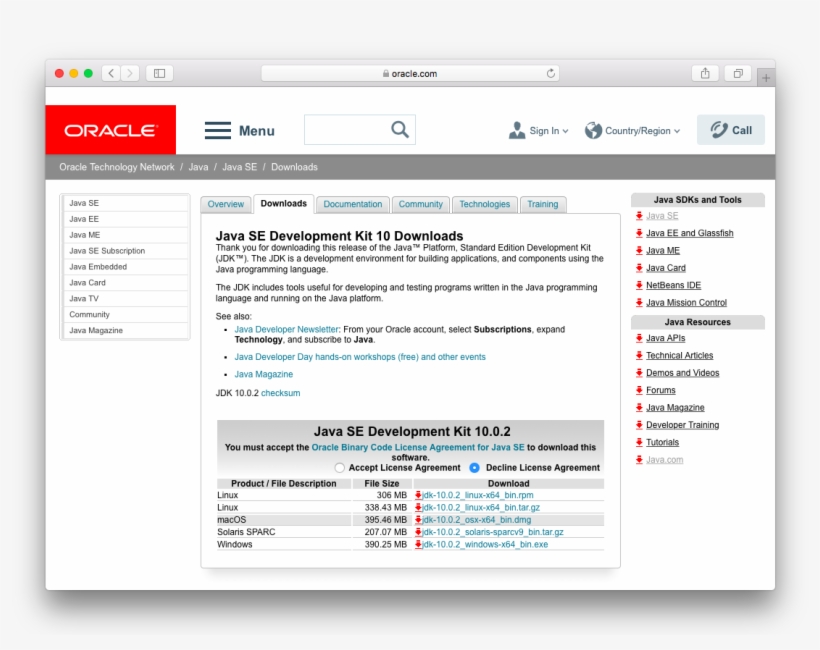
Task: Click red arrow icon beside Tutorials
Action: click(639, 442)
